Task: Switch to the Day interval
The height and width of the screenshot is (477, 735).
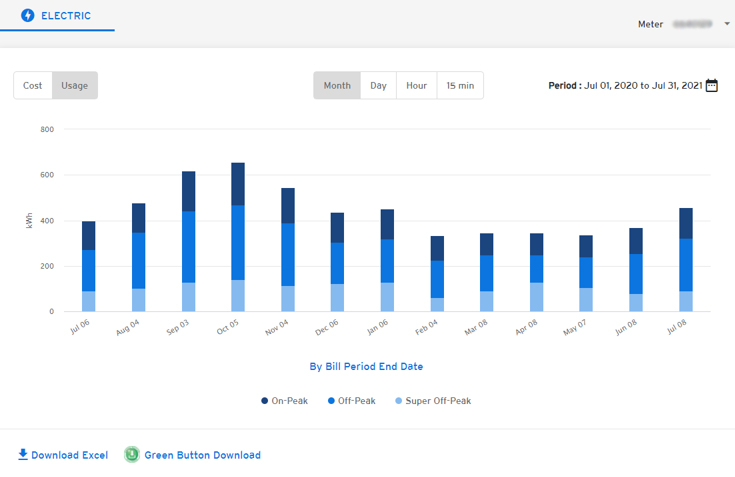Action: [378, 86]
